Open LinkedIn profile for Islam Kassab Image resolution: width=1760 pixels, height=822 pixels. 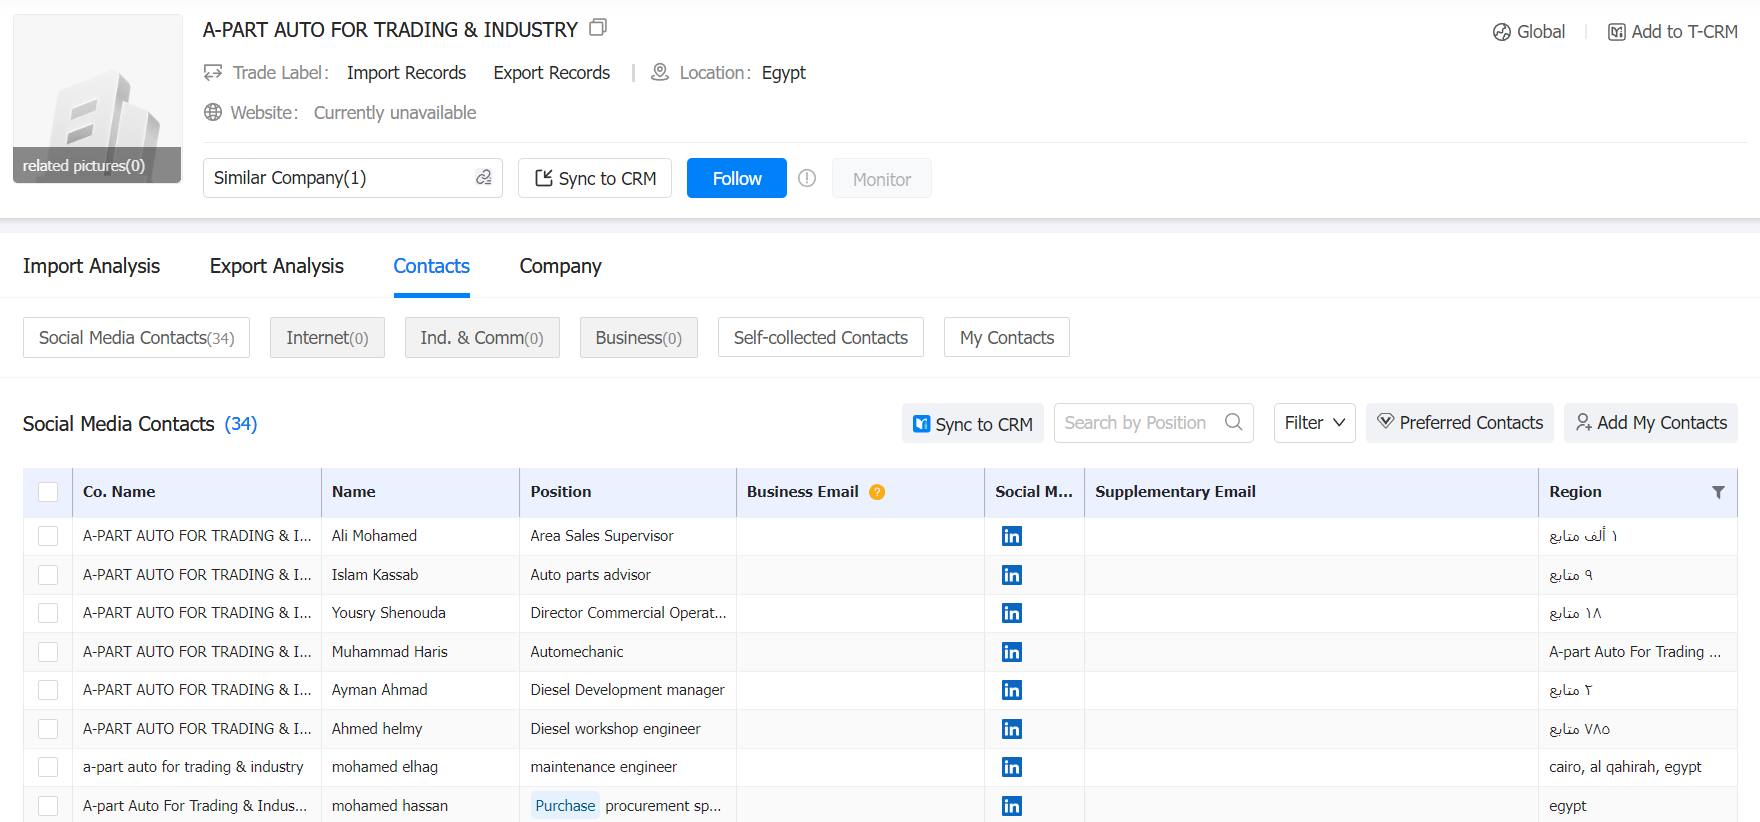(1011, 575)
